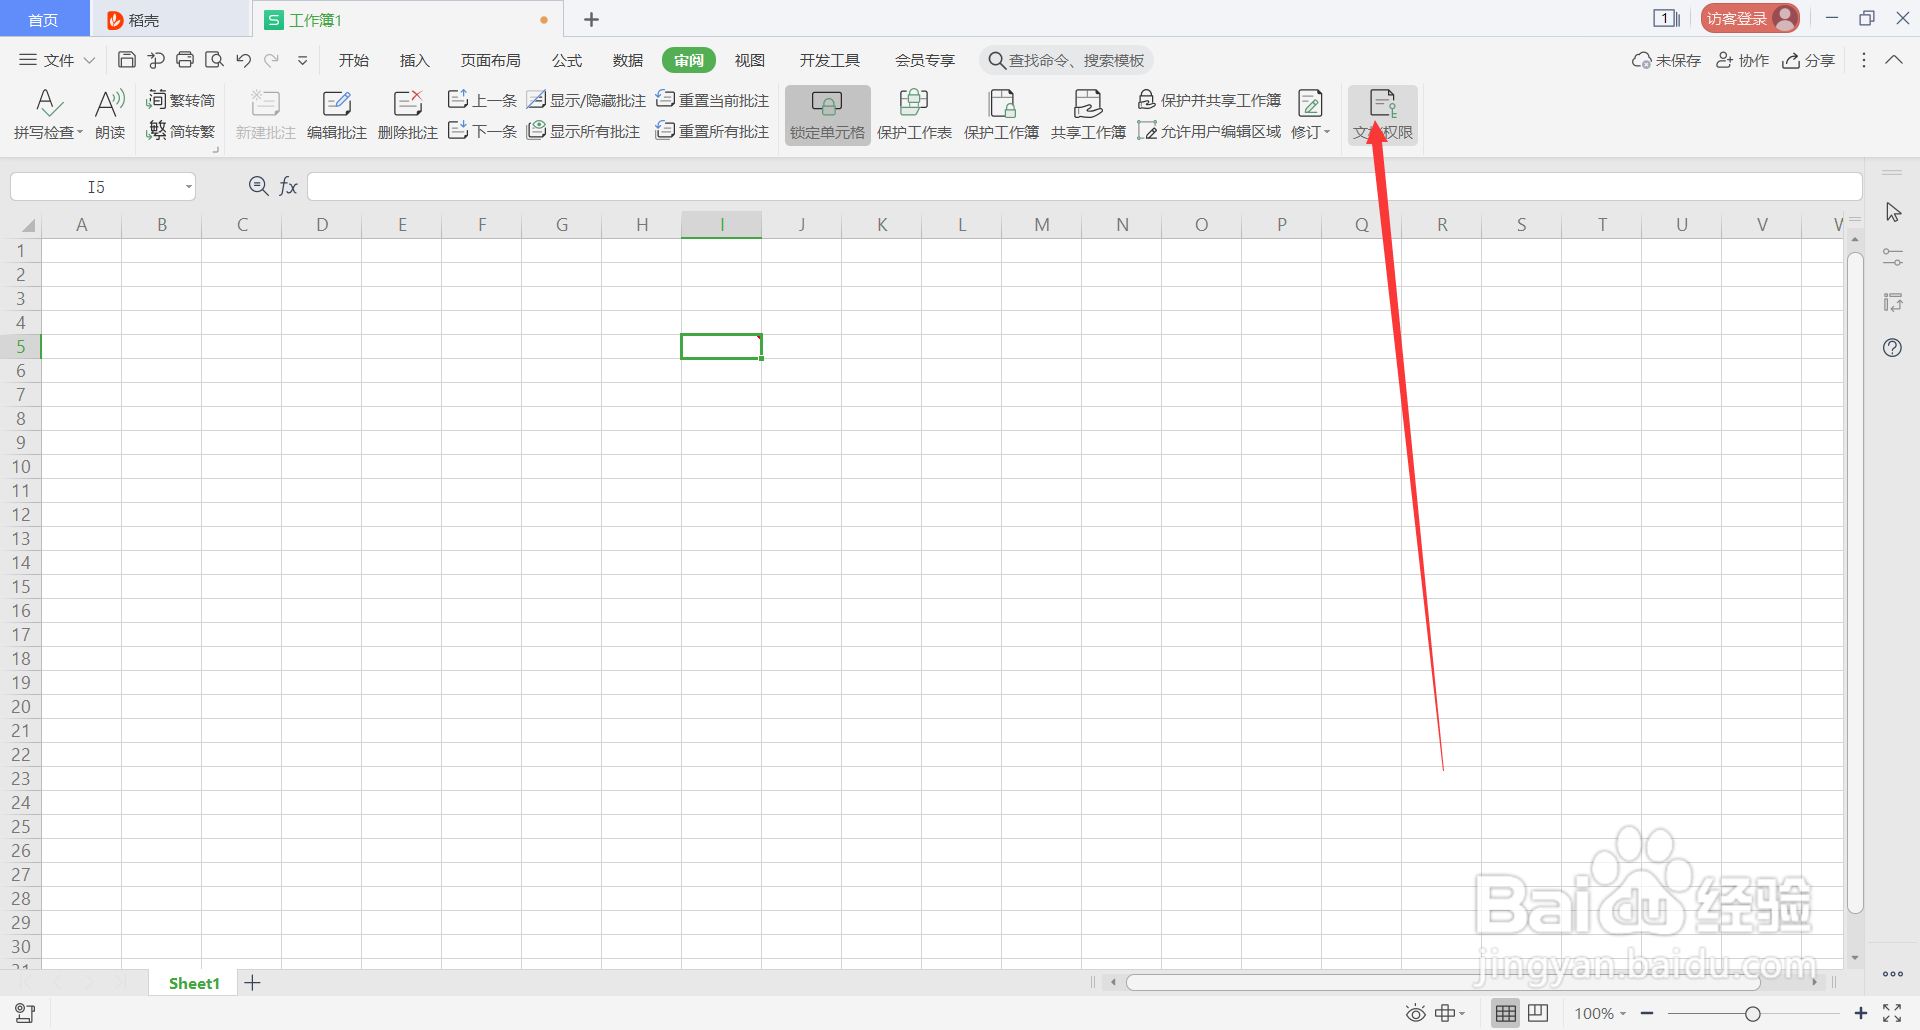Click Edit Comment (编辑批注) icon
This screenshot has height=1030, width=1920.
coord(337,115)
